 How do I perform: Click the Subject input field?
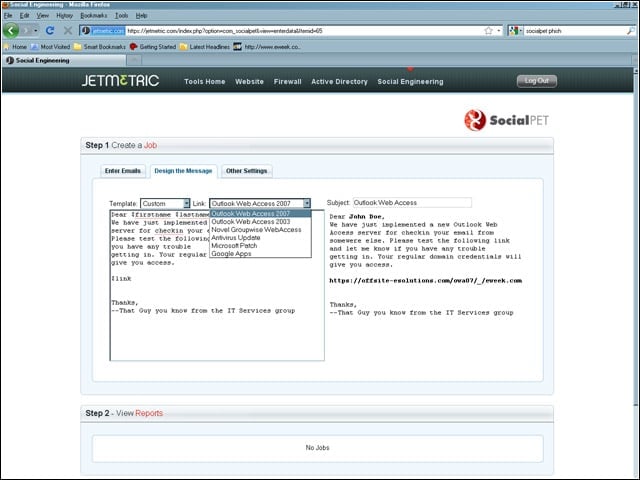(x=412, y=202)
